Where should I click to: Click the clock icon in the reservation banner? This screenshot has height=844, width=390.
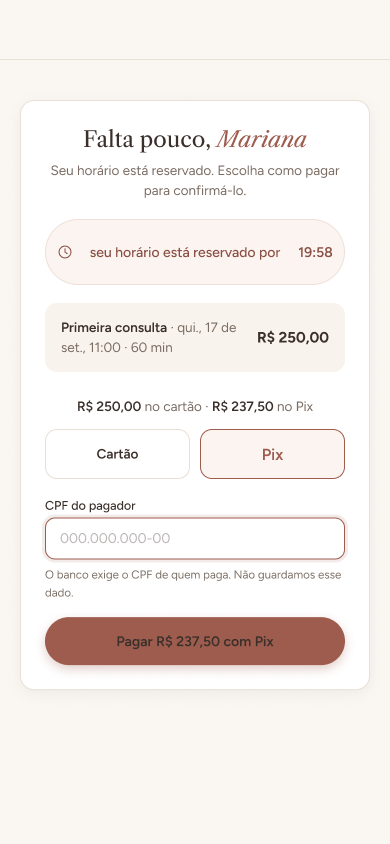[x=65, y=252]
